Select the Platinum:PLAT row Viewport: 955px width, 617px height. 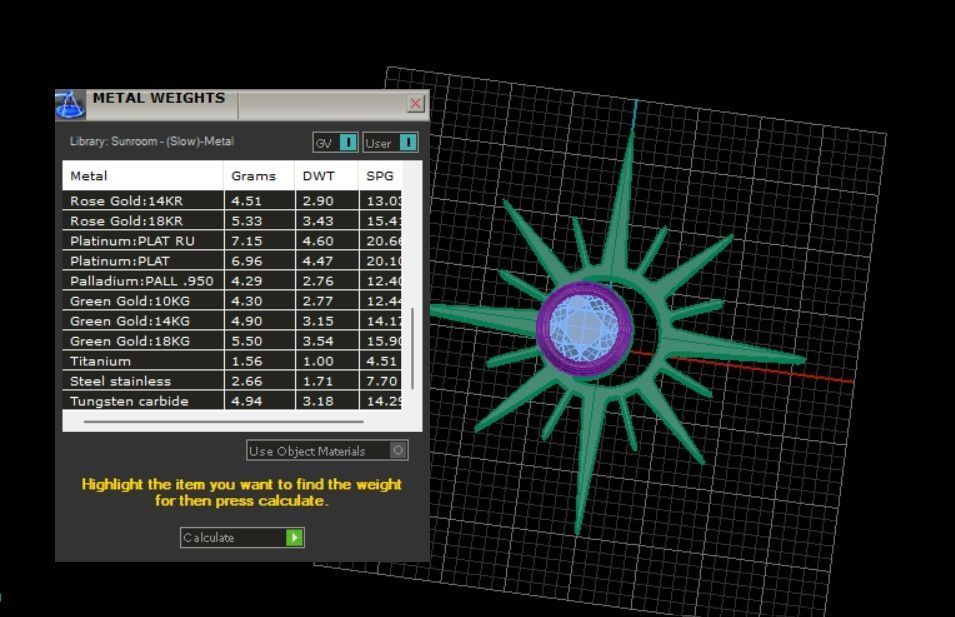click(x=232, y=261)
